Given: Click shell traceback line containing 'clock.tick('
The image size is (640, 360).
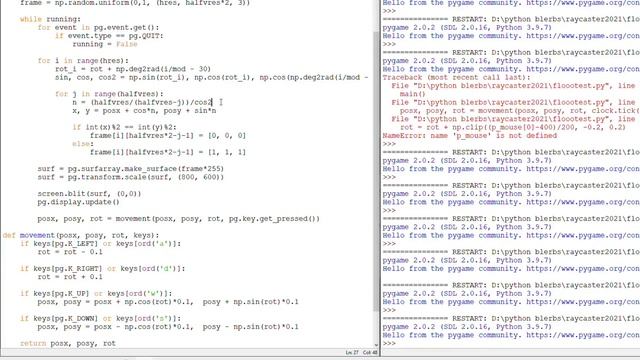Looking at the screenshot, I should [520, 111].
